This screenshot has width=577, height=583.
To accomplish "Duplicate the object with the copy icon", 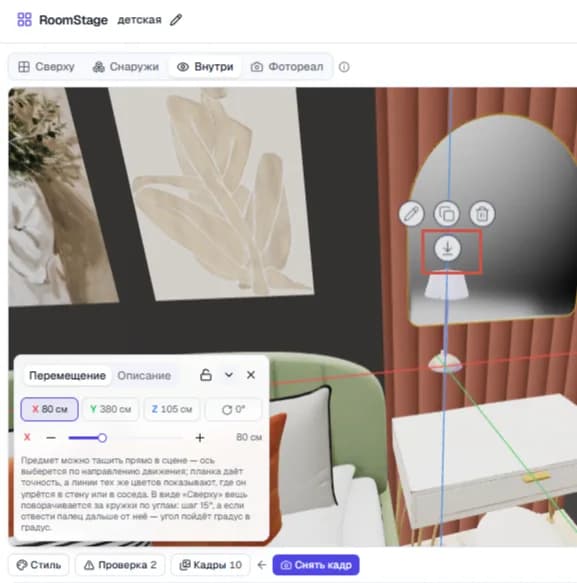I will tap(447, 214).
